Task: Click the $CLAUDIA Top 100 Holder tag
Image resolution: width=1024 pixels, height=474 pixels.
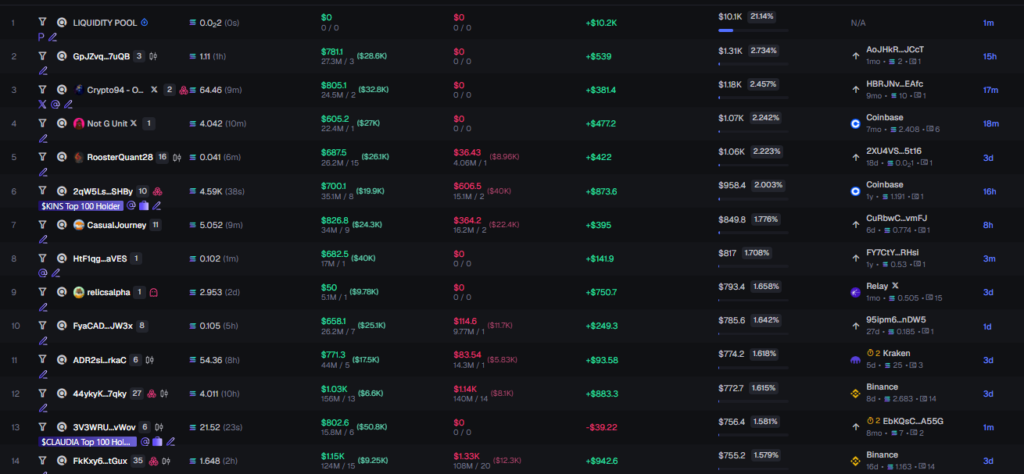Action: 88,442
